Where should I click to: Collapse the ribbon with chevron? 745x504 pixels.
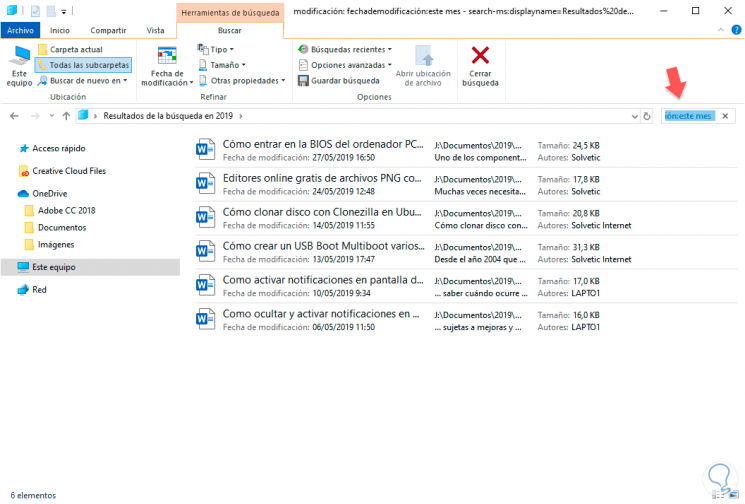(x=721, y=30)
